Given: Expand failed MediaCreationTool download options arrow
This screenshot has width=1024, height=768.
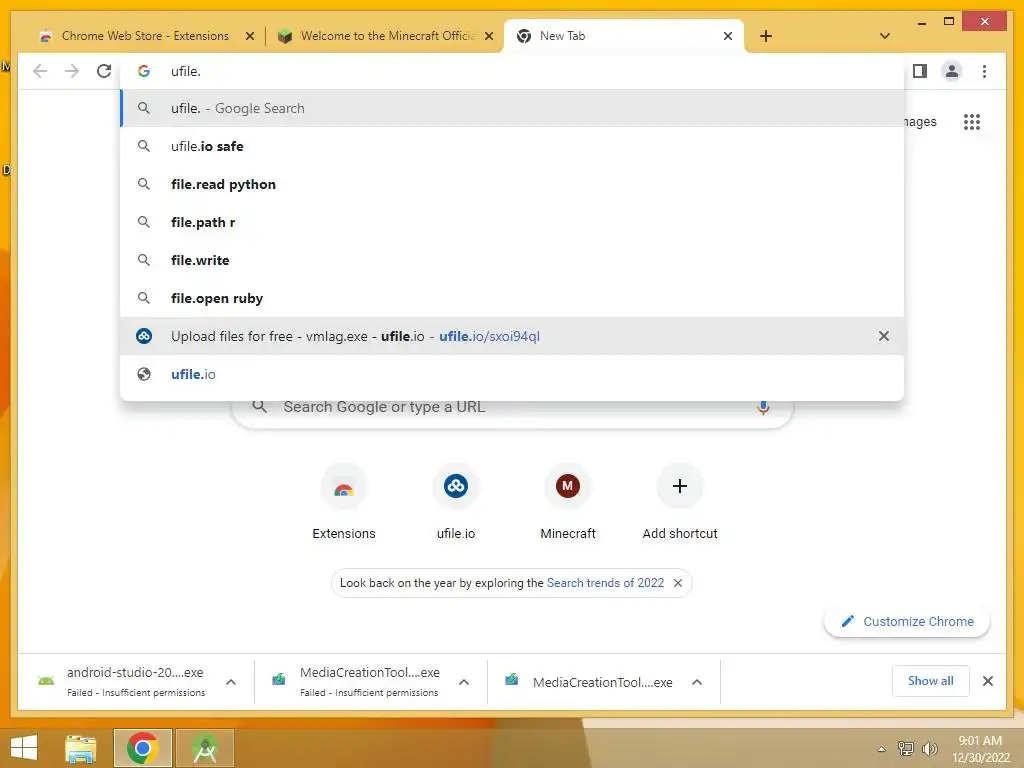Looking at the screenshot, I should coord(464,682).
